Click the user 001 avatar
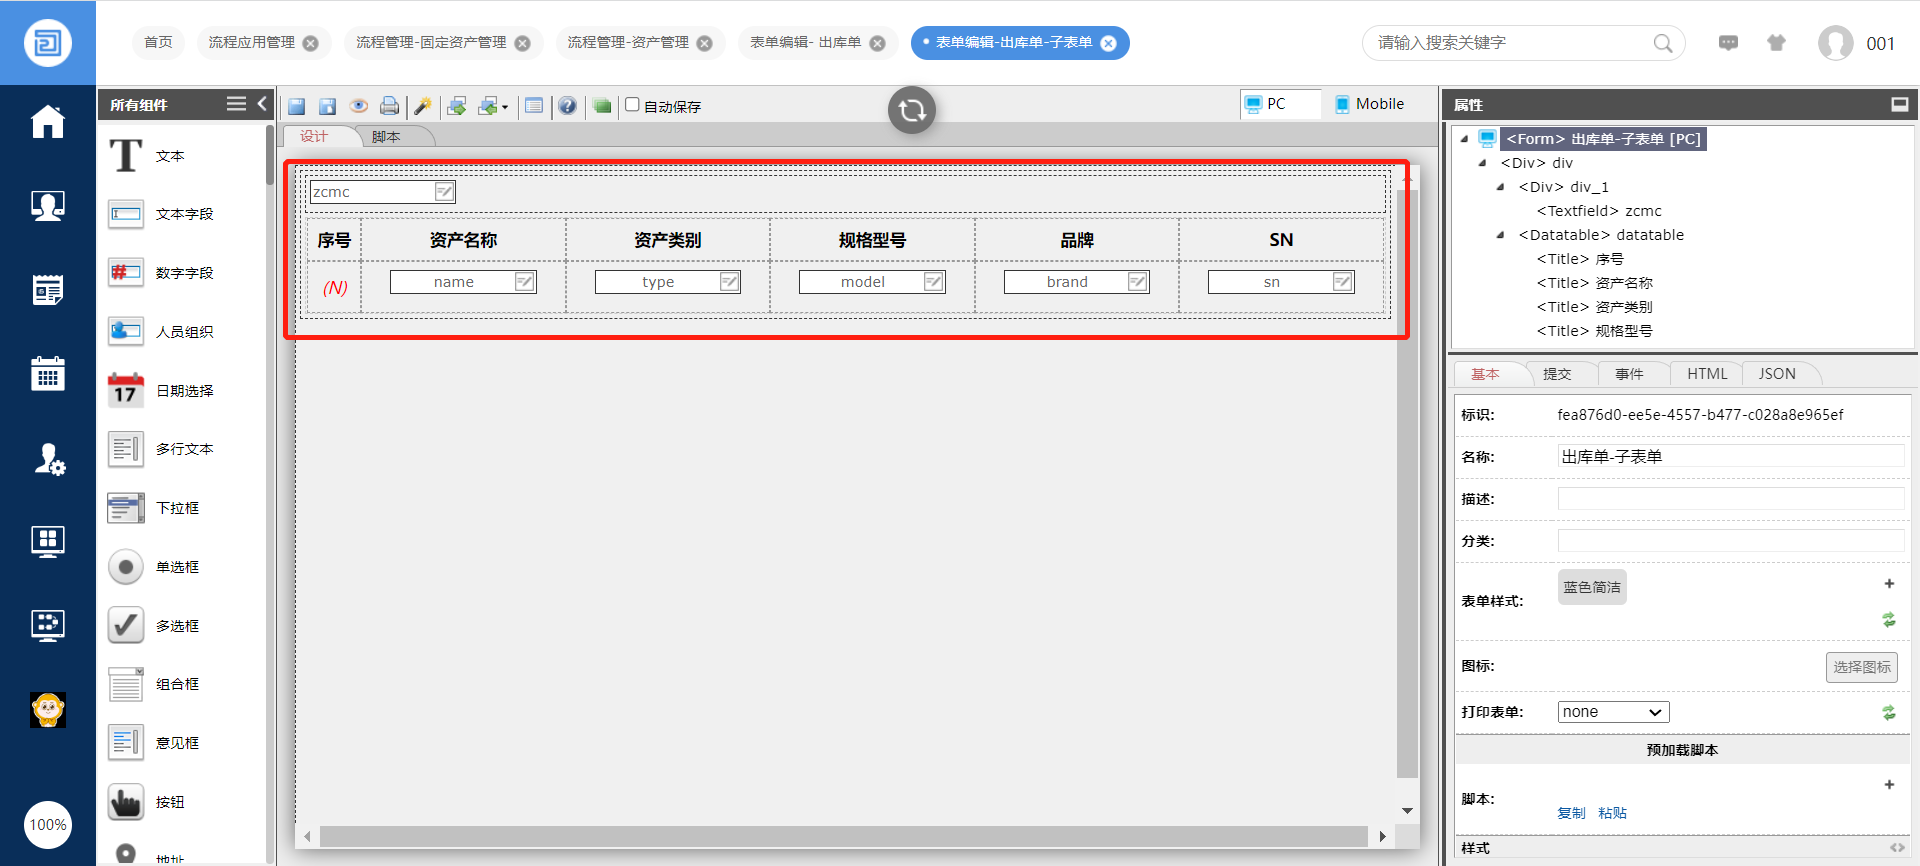The width and height of the screenshot is (1920, 866). (1836, 43)
